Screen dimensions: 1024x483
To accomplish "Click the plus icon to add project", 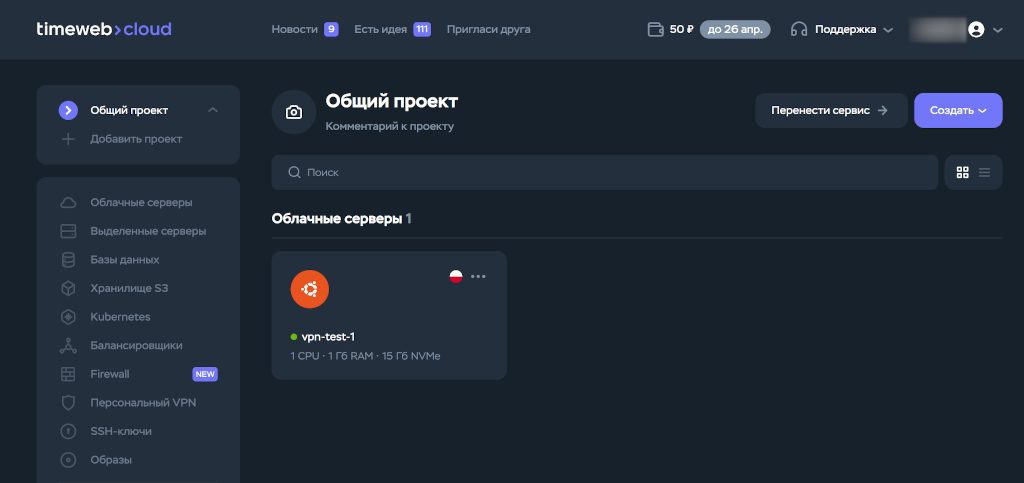I will coord(68,139).
